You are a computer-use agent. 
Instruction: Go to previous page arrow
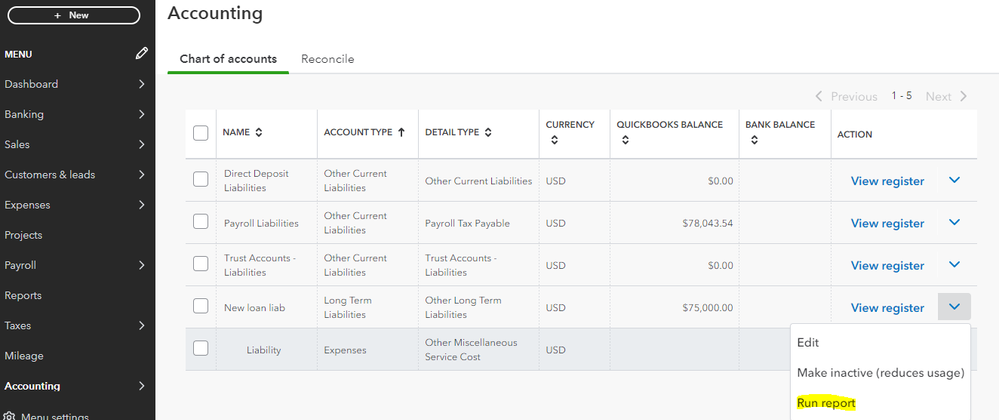tap(819, 97)
